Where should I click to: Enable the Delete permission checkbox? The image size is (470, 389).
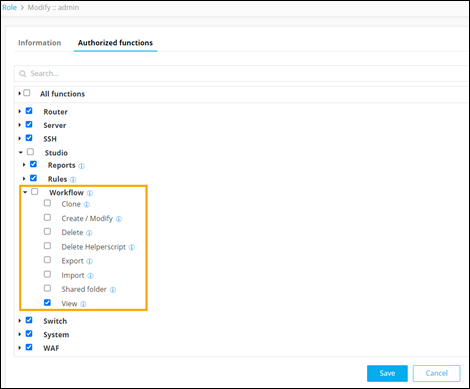pos(47,231)
